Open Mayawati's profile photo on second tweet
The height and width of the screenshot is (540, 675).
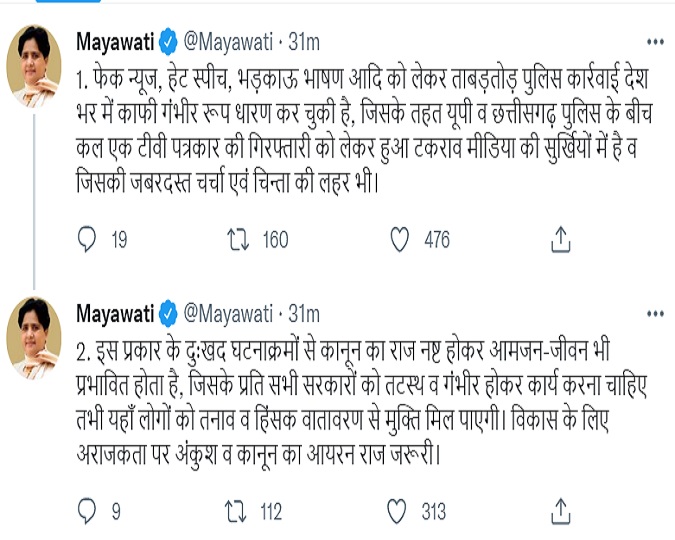(x=35, y=338)
